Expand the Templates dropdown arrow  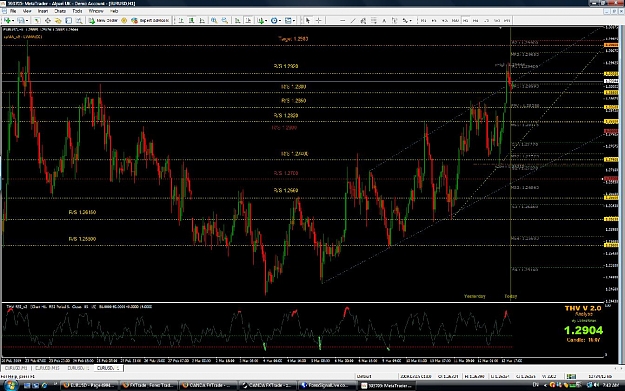[294, 20]
